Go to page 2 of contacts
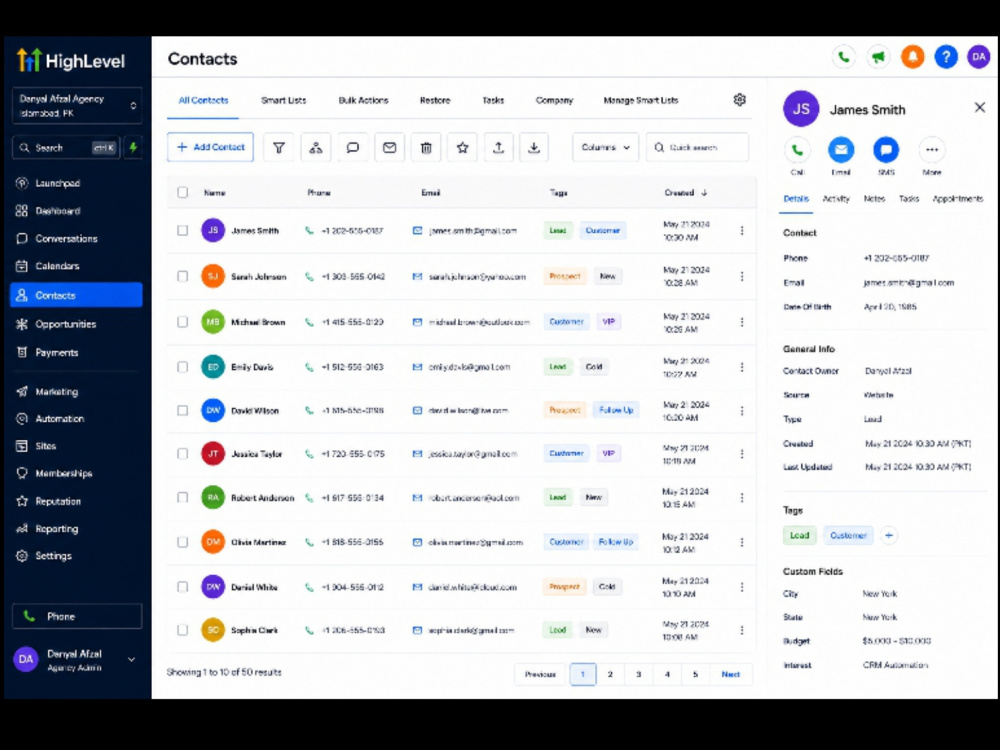 tap(610, 674)
